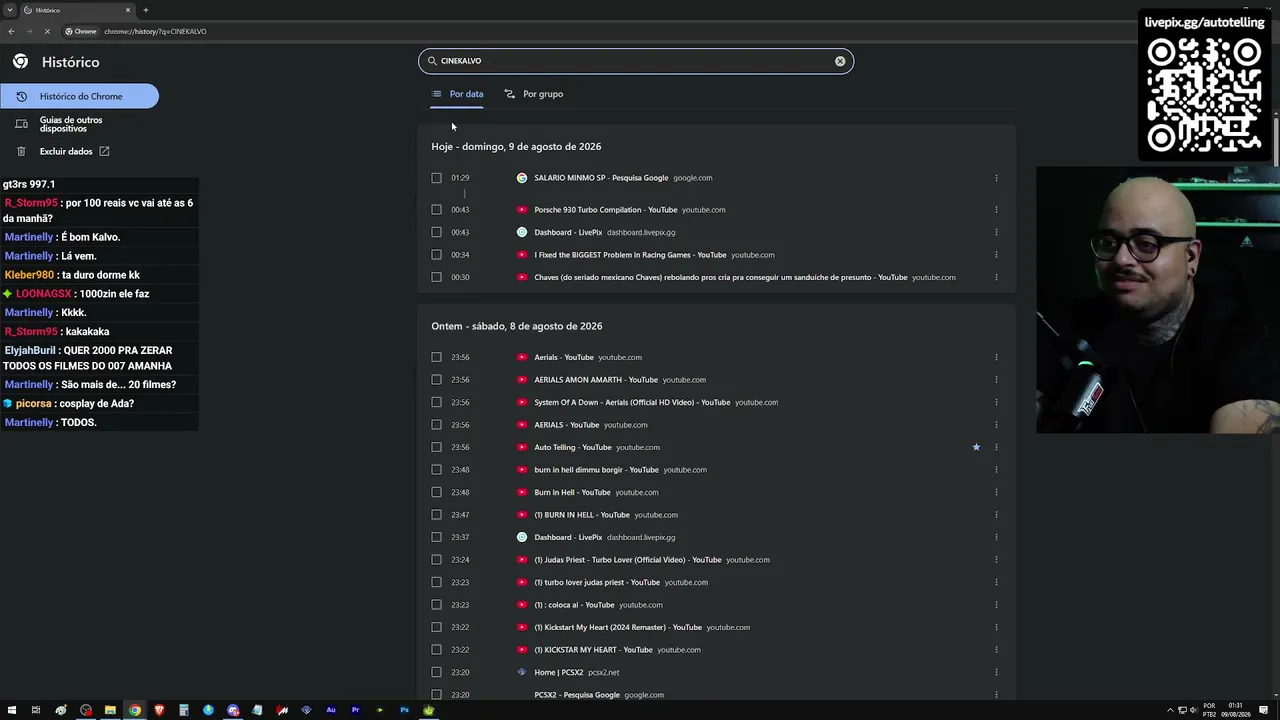Check the (1) BURN IN HELL entry box
Screen dimensions: 1280x720
click(x=436, y=515)
